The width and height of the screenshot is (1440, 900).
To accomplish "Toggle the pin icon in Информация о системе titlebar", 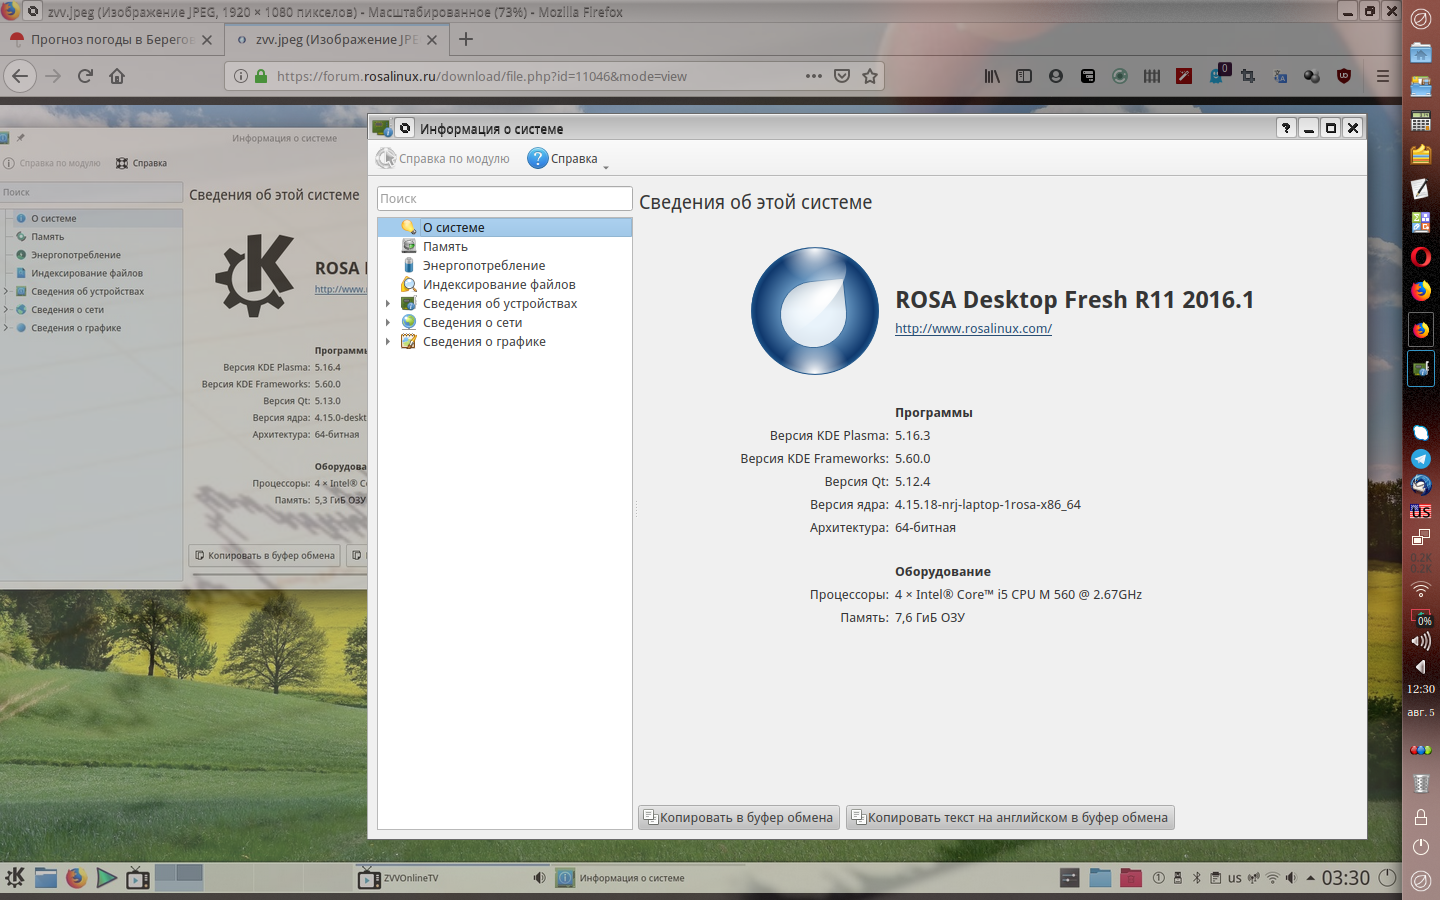I will coord(405,128).
